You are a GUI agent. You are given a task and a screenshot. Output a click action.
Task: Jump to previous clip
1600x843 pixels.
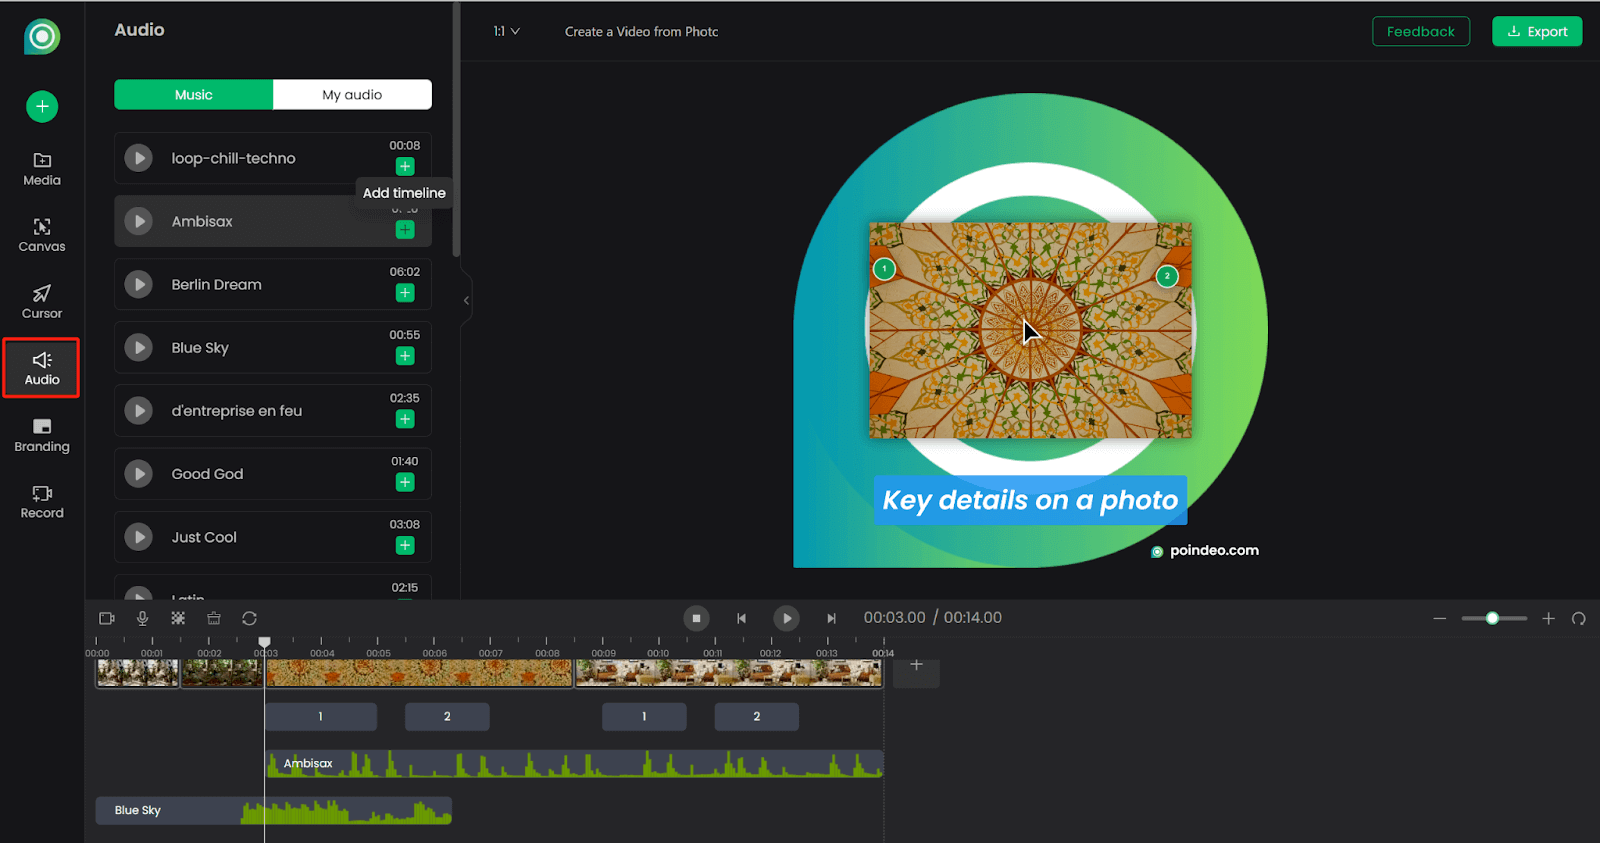[x=741, y=618]
